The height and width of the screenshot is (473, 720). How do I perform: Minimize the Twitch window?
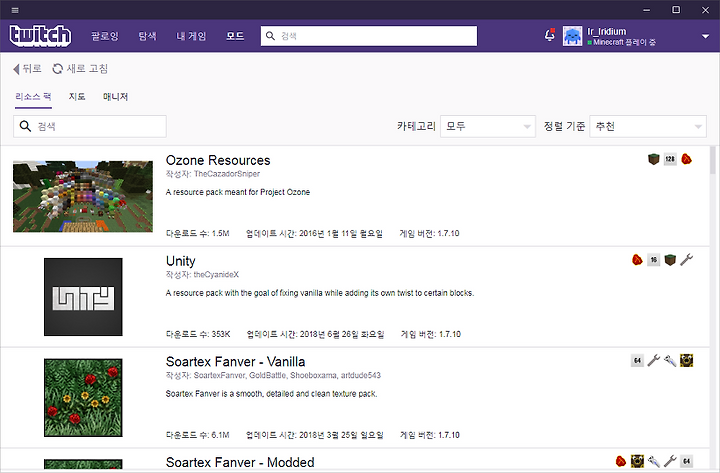click(x=647, y=10)
